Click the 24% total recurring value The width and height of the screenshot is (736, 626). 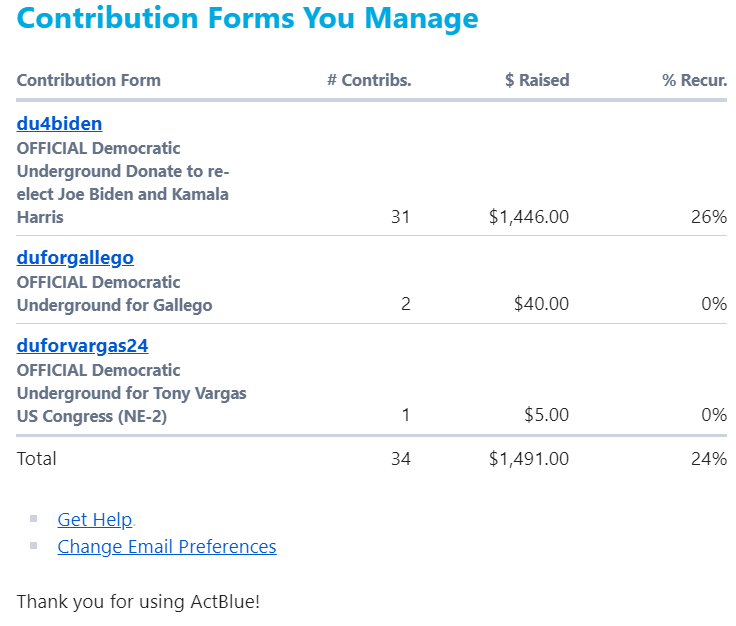709,458
